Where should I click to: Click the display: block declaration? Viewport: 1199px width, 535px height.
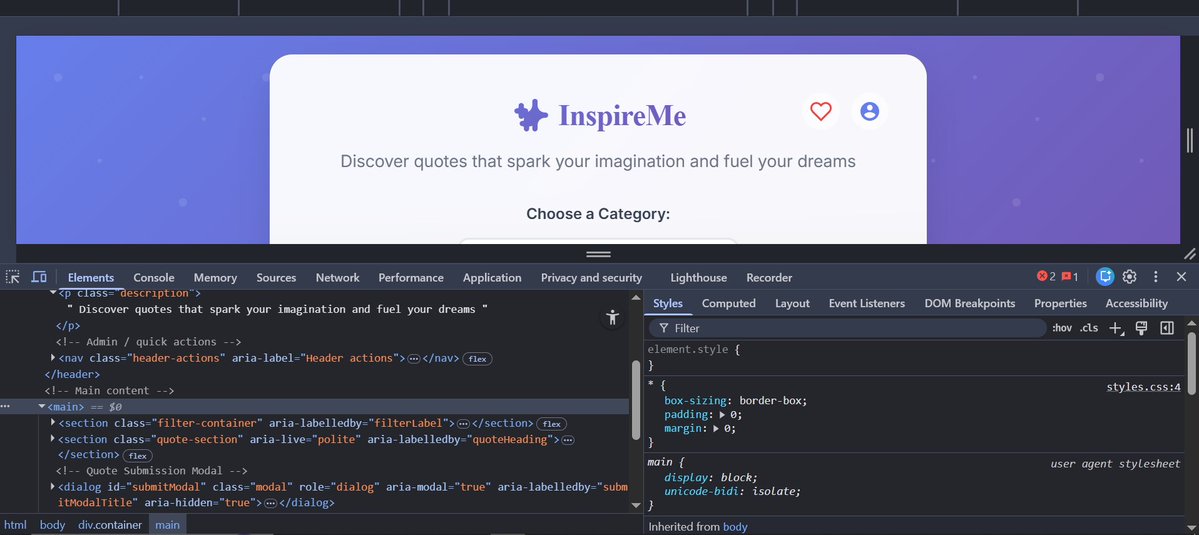[x=710, y=478]
